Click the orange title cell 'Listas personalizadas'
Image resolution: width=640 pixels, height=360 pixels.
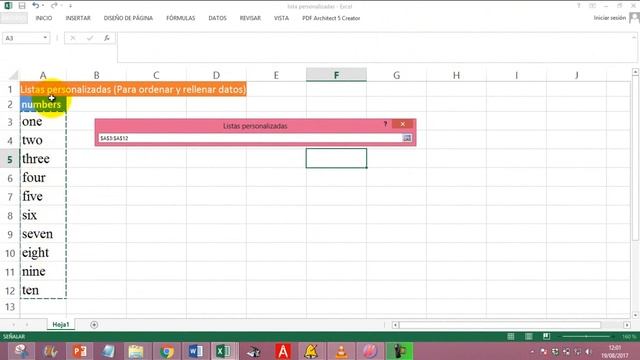coord(133,89)
